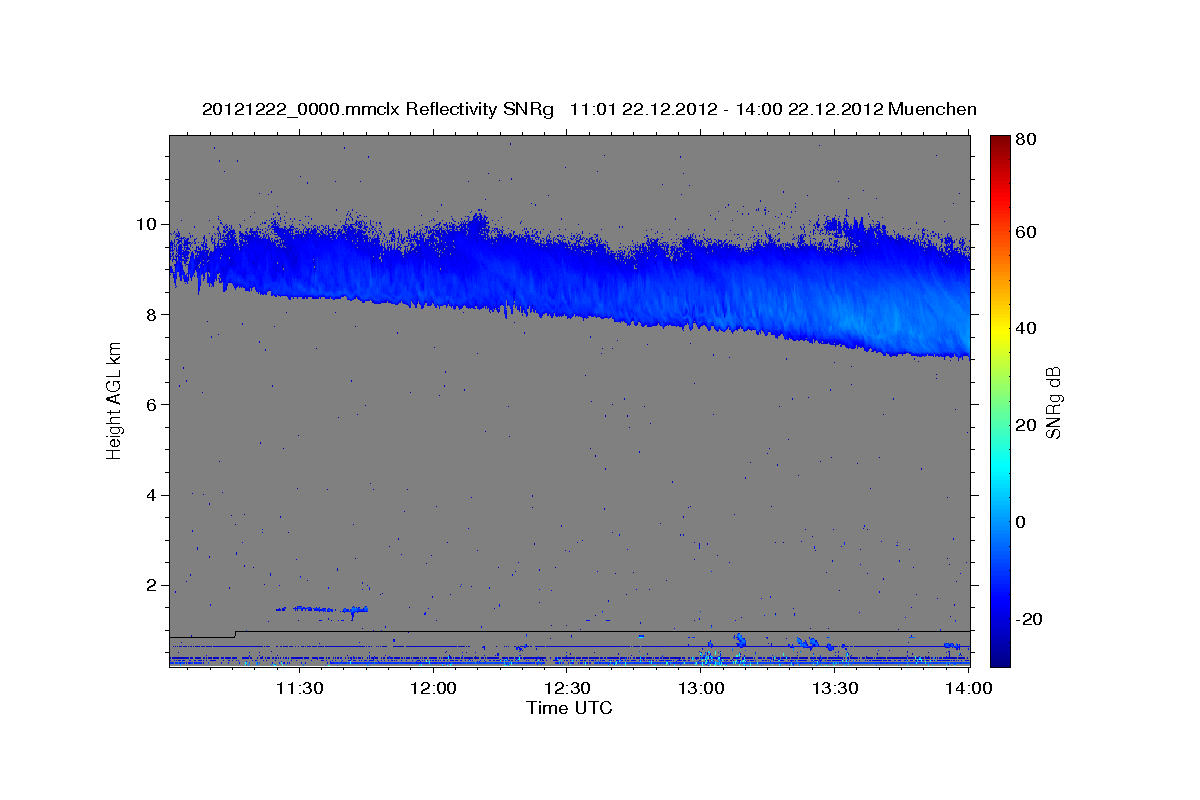The image size is (1200, 800).
Task: Click the colorbar value label 20
Action: click(x=1024, y=425)
